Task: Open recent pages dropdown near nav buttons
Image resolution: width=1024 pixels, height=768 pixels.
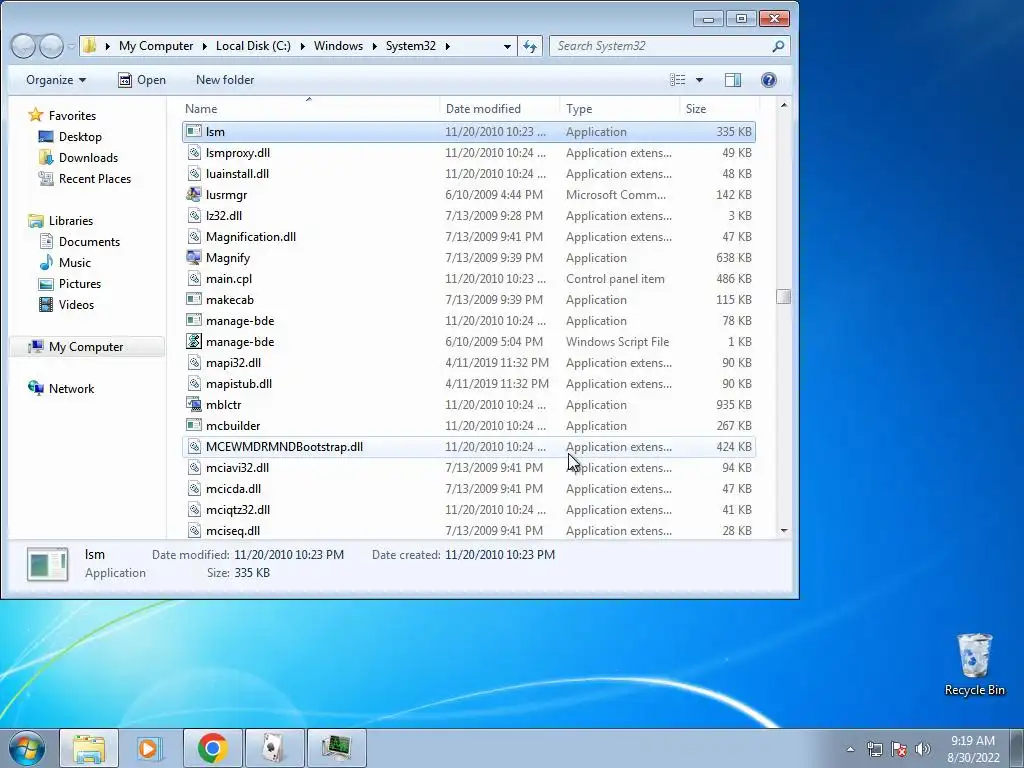Action: point(71,46)
